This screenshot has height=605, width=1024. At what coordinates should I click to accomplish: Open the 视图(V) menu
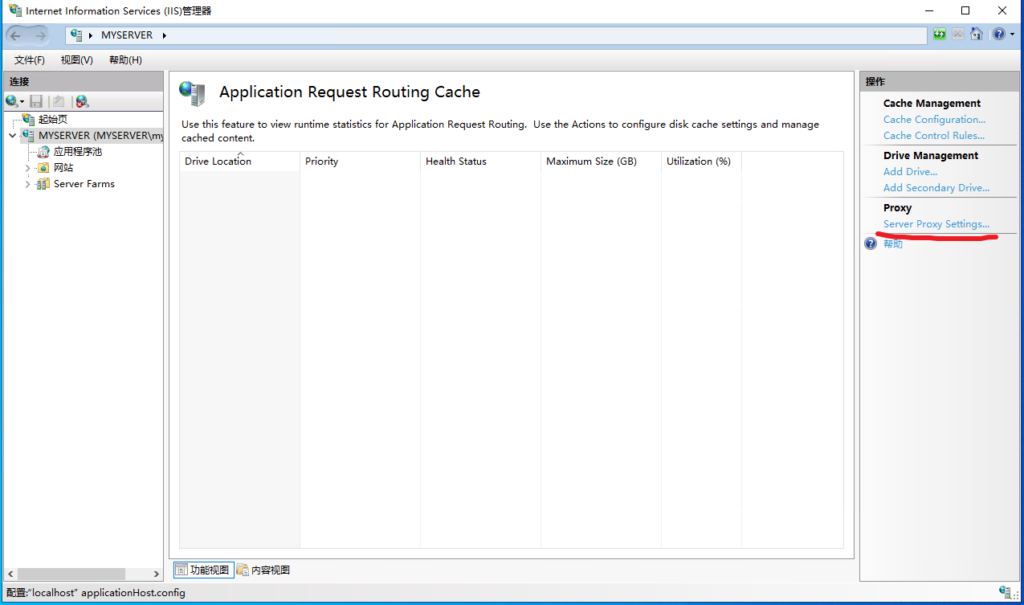tap(76, 60)
